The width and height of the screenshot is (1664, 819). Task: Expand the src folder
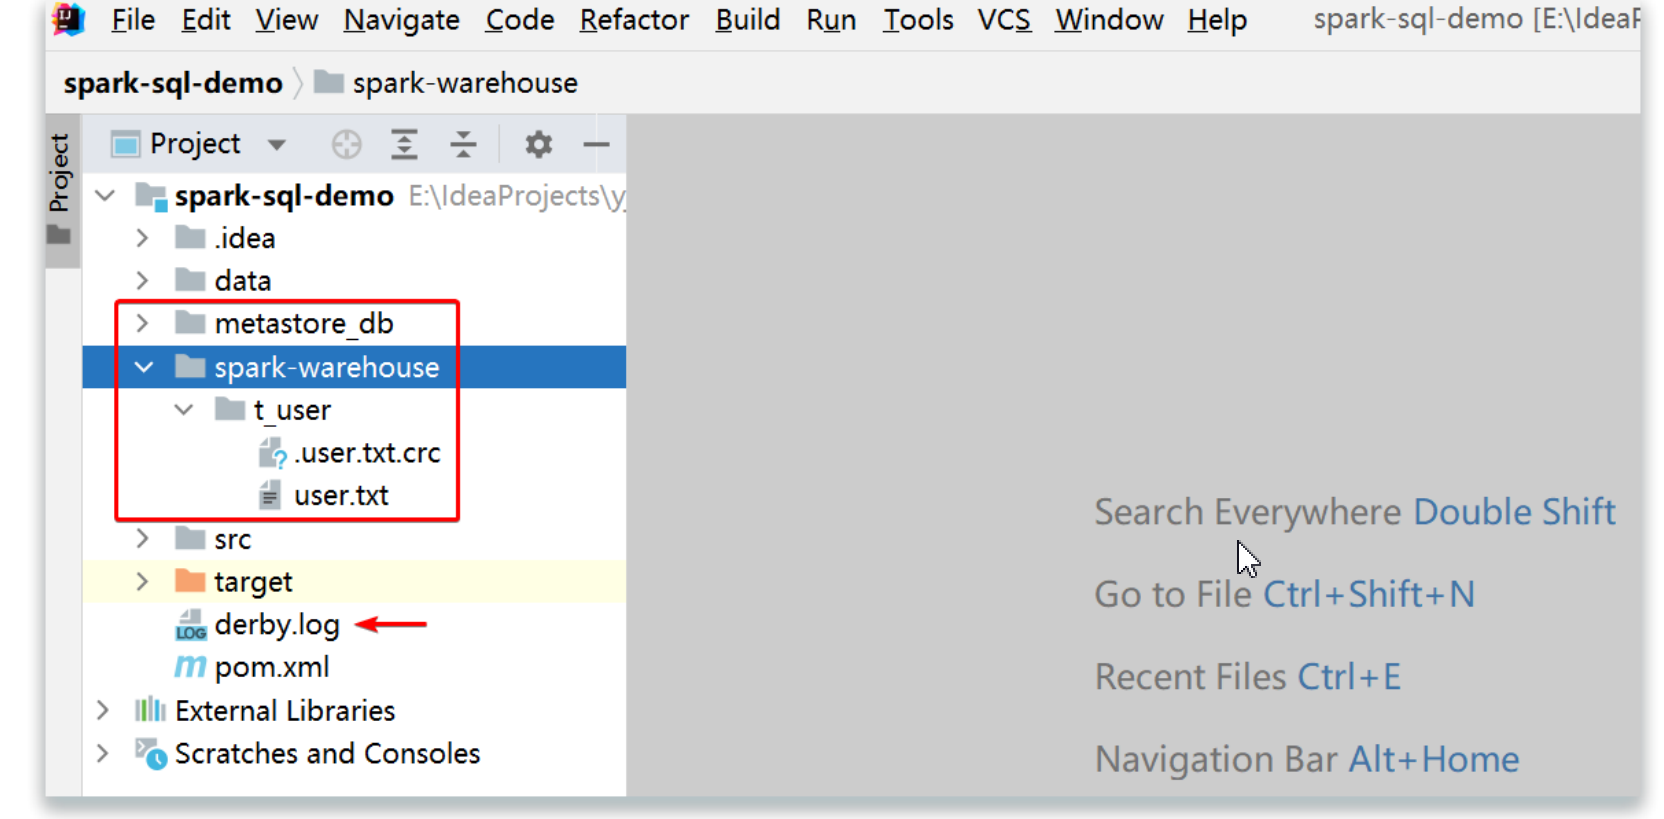(143, 539)
